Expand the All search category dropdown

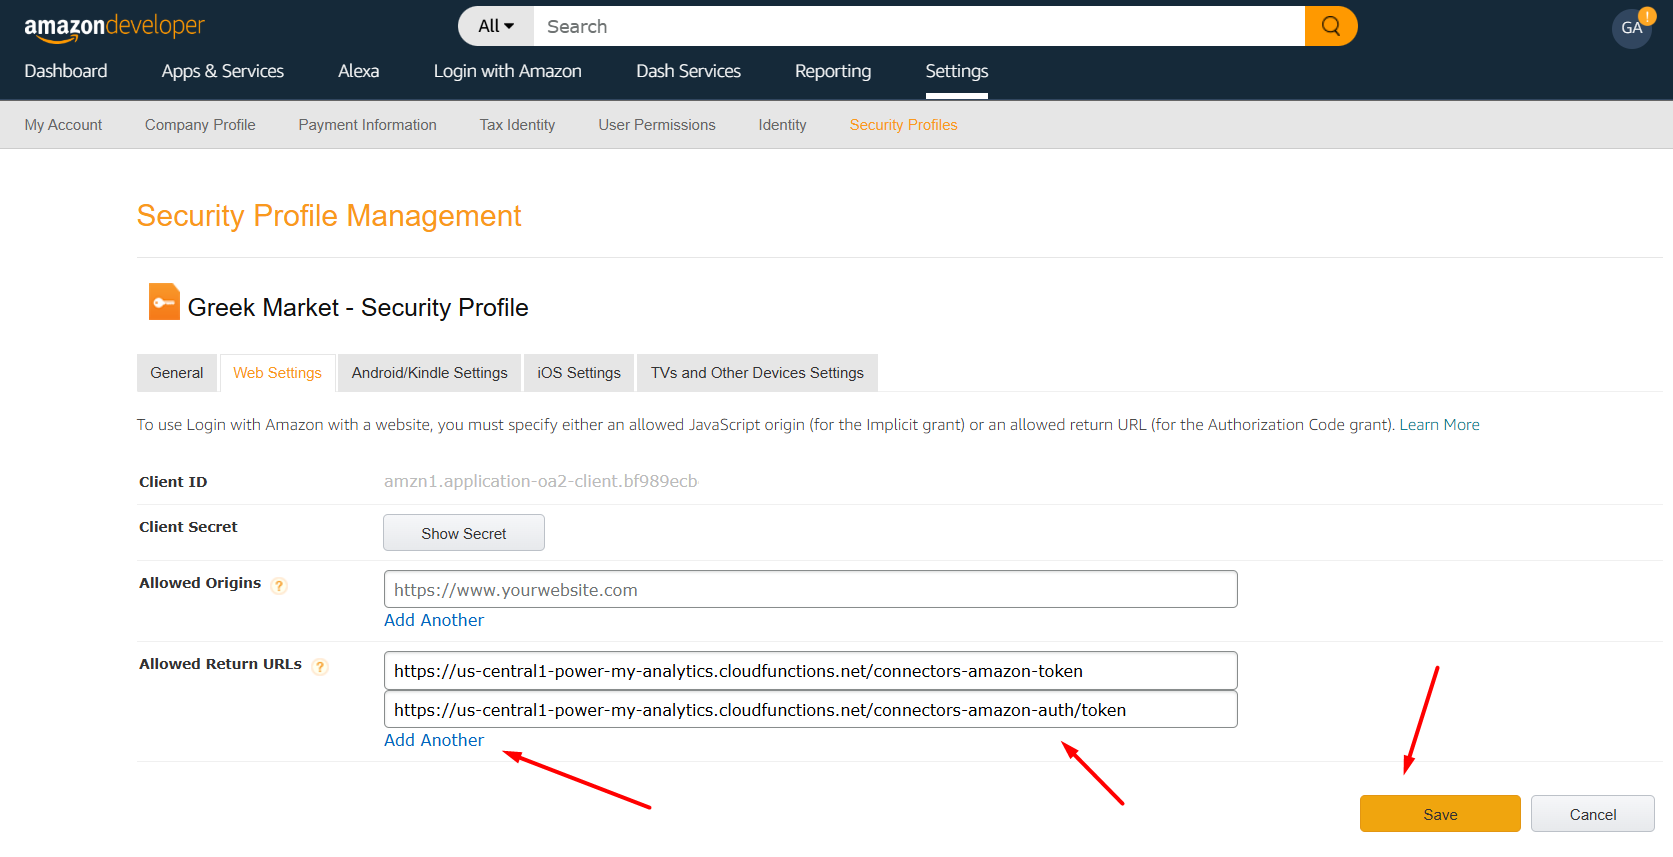(496, 26)
